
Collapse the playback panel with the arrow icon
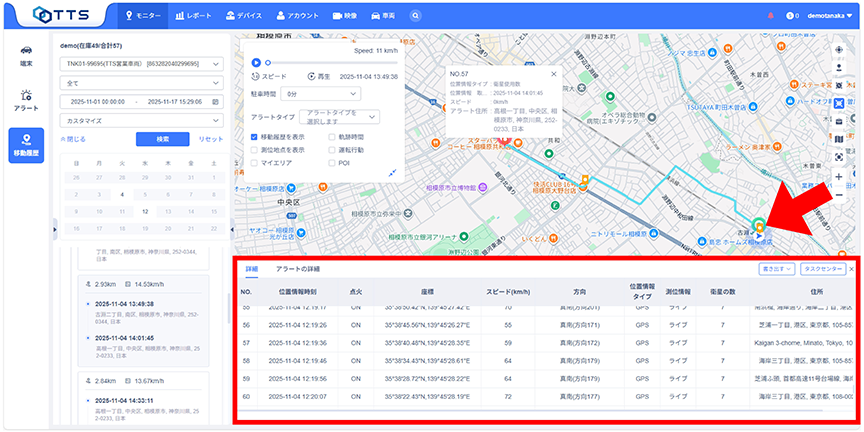(393, 172)
